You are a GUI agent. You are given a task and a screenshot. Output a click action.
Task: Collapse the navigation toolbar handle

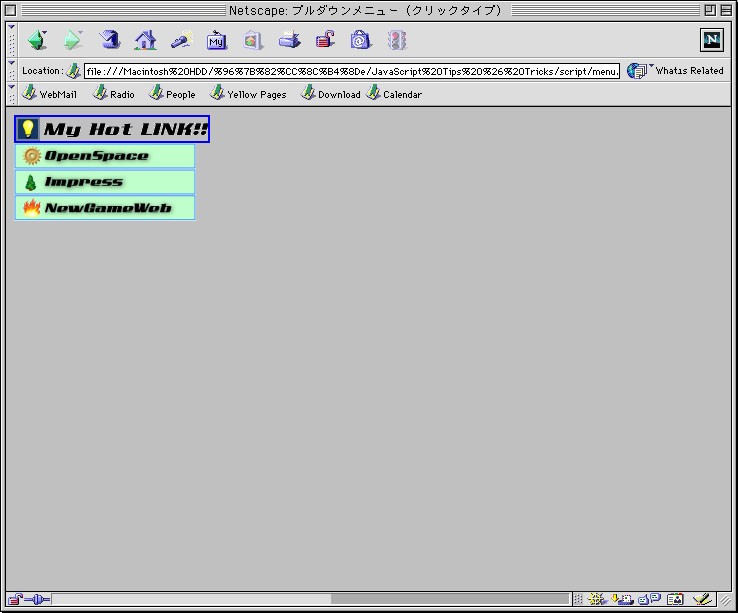click(x=12, y=40)
